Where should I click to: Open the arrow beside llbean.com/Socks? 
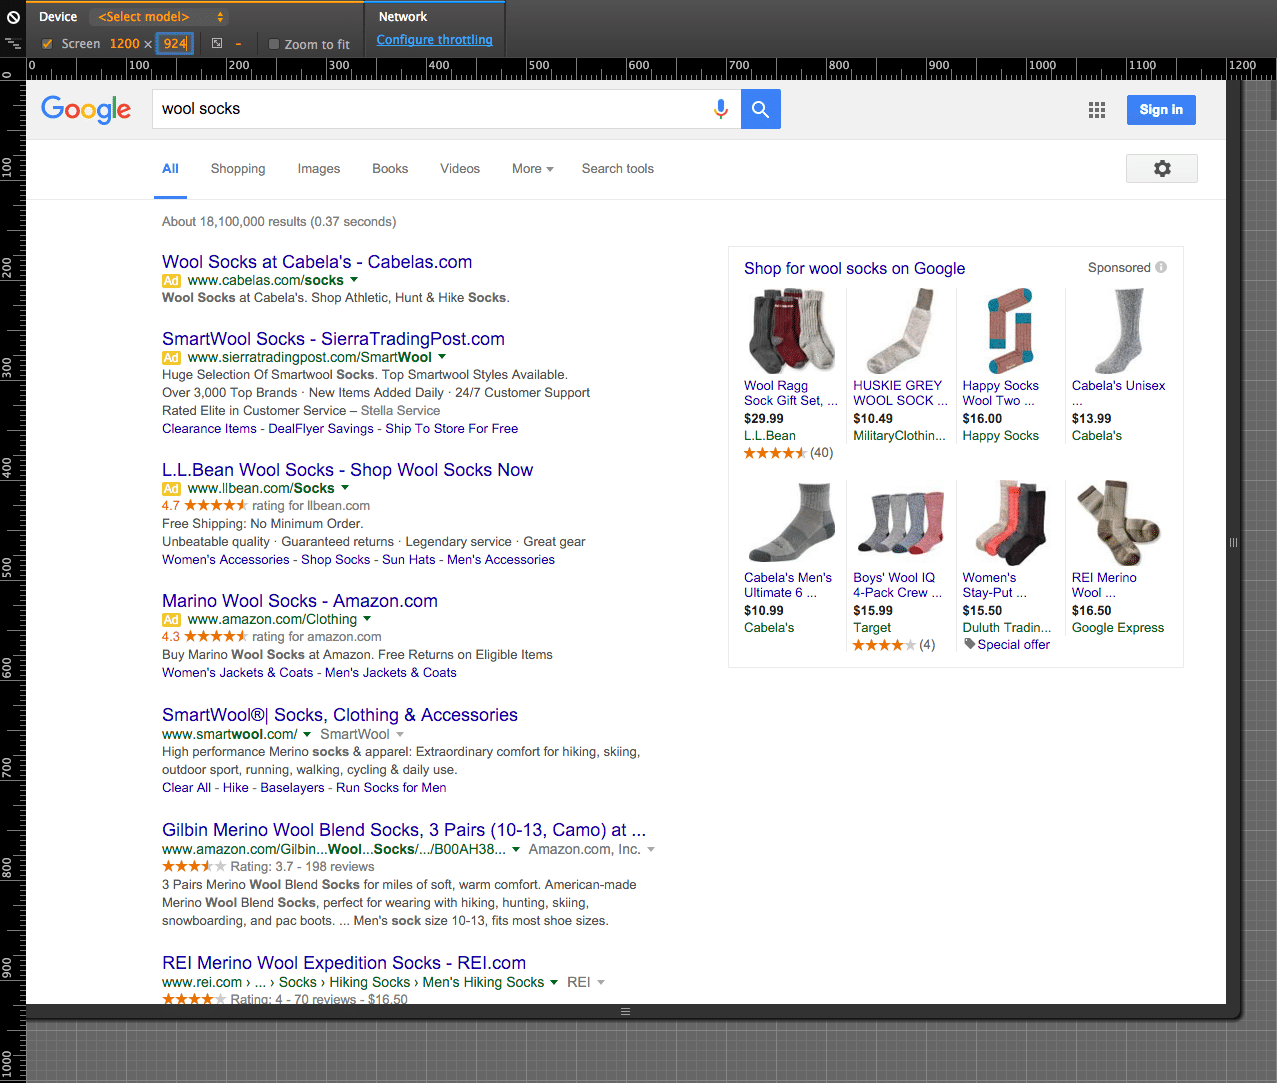345,488
